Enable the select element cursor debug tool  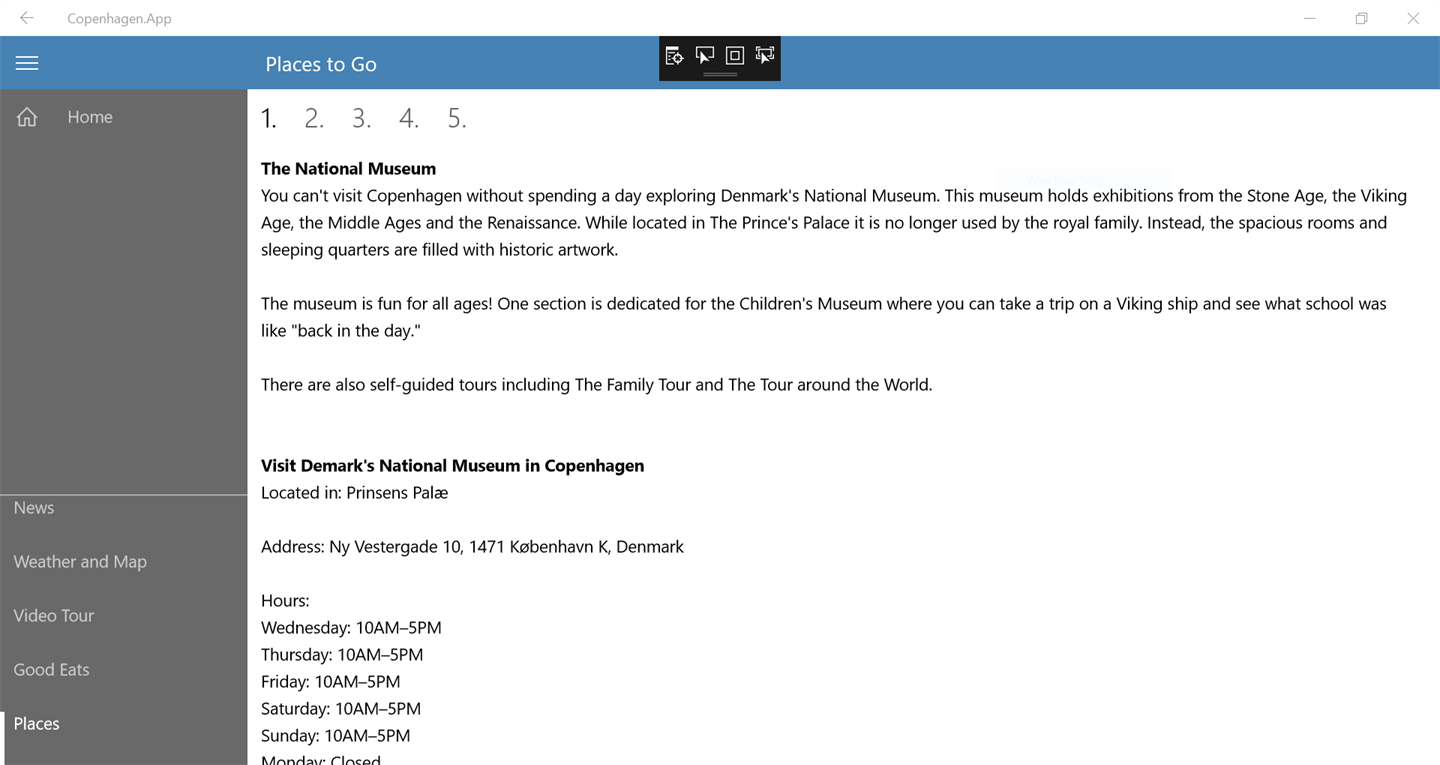705,56
